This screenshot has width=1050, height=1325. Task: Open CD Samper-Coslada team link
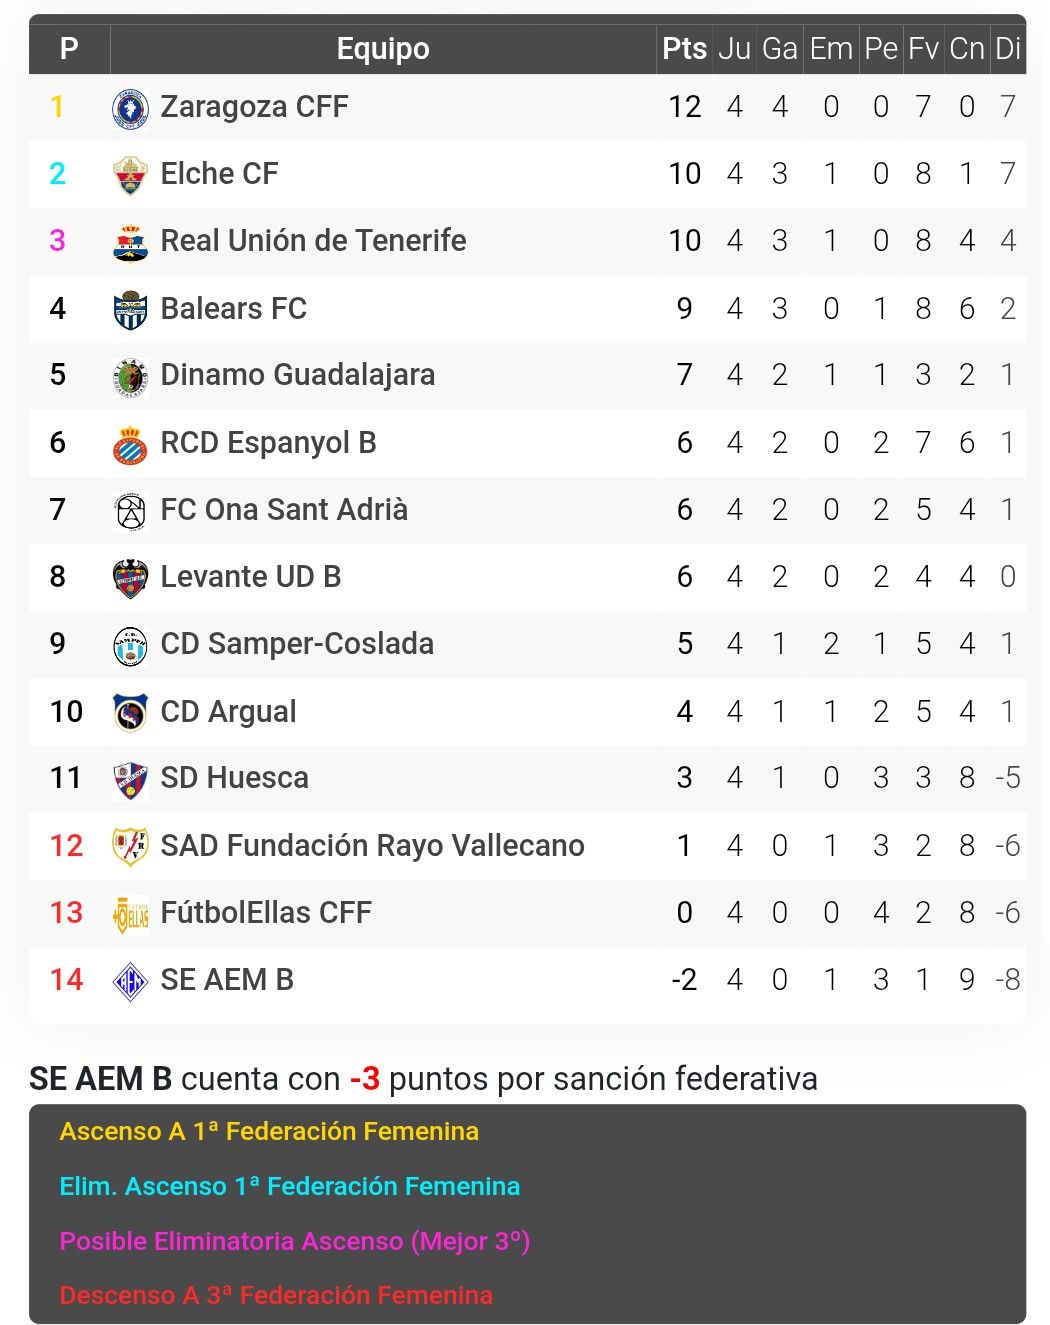[297, 644]
